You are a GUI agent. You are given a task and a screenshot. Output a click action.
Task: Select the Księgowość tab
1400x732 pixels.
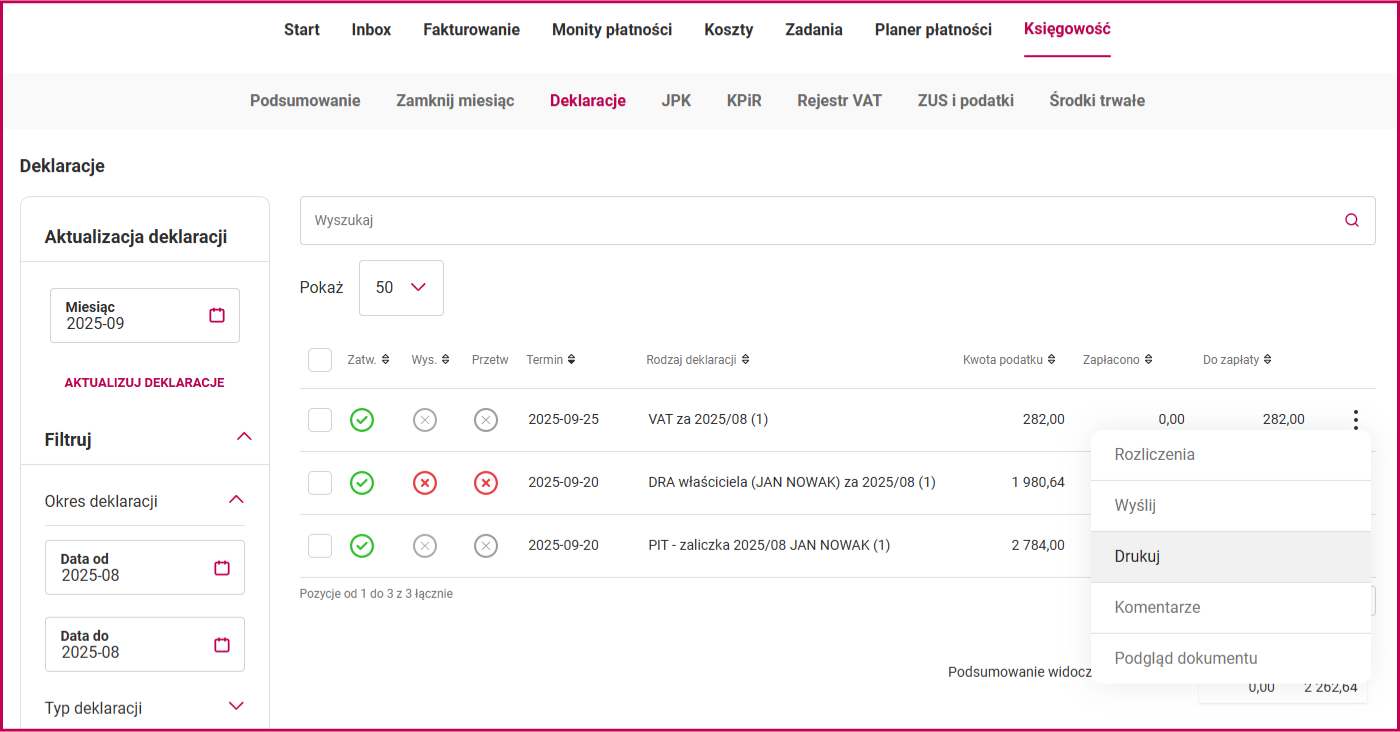click(x=1067, y=29)
